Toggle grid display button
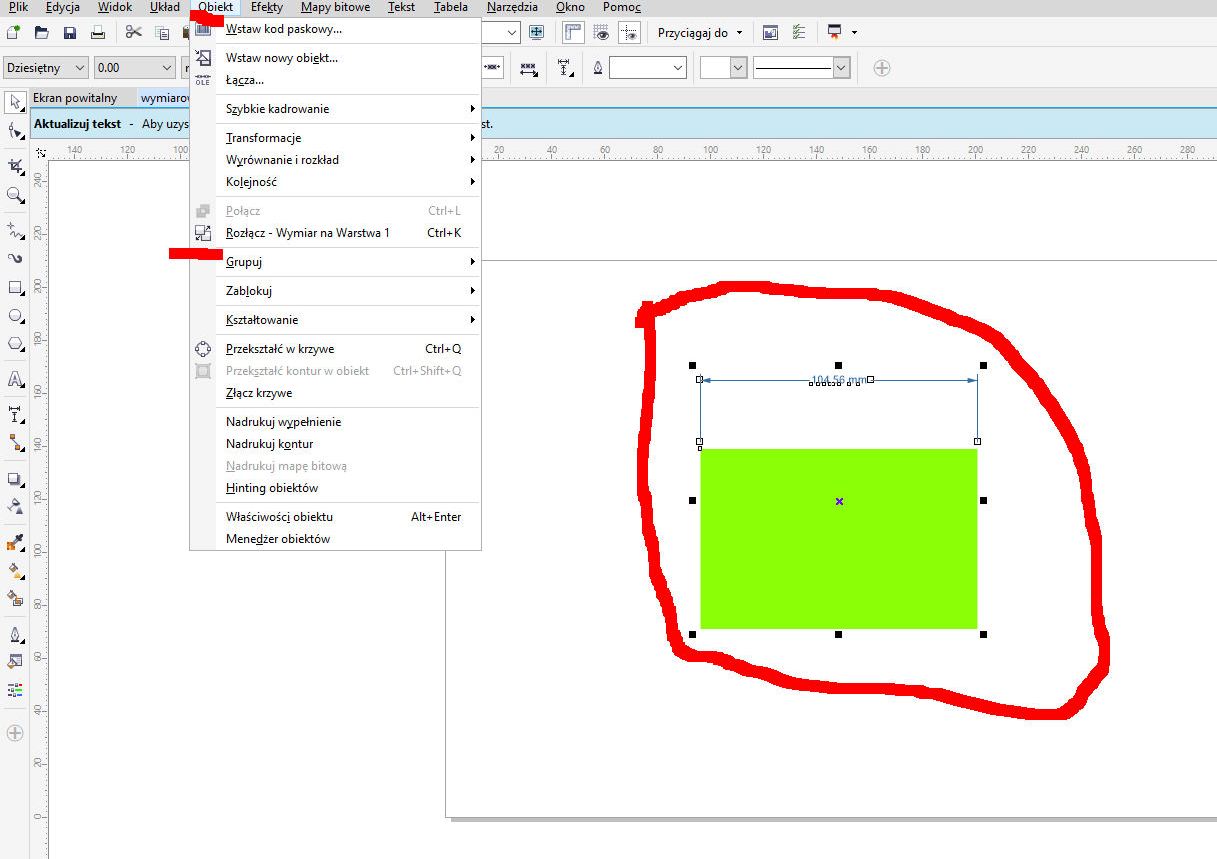Image resolution: width=1217 pixels, height=859 pixels. (602, 32)
